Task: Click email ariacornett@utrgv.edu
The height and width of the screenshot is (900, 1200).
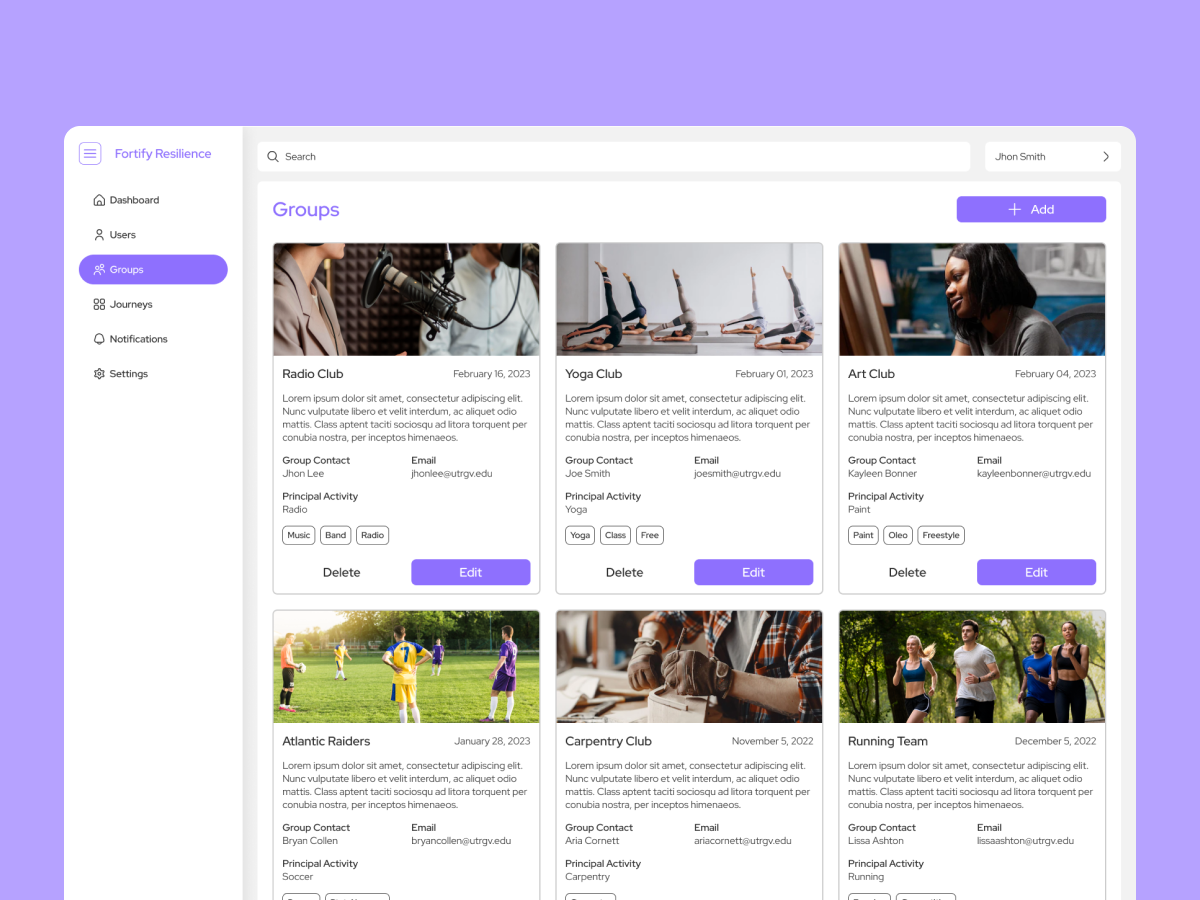Action: (x=743, y=841)
